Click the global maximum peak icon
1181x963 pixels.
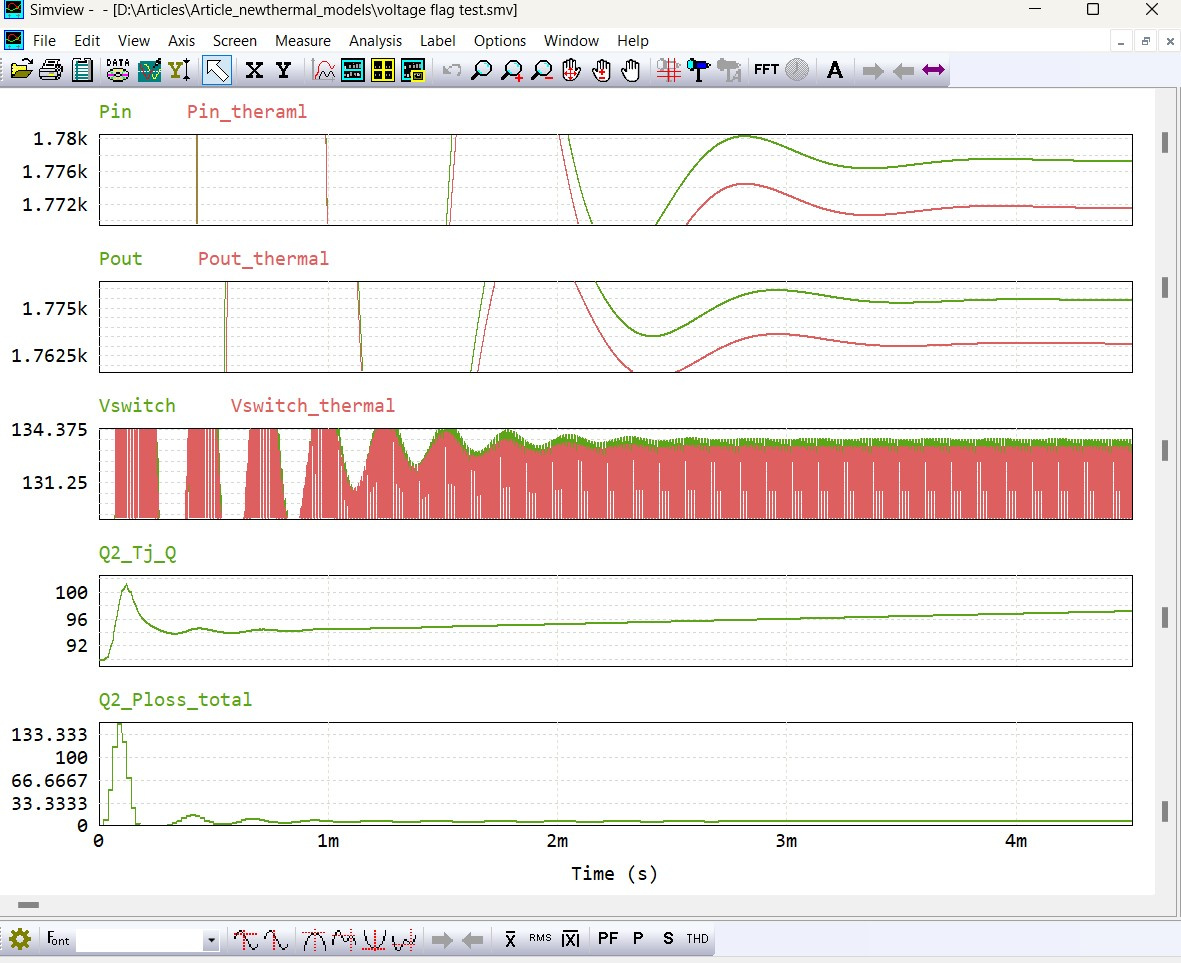[x=246, y=939]
